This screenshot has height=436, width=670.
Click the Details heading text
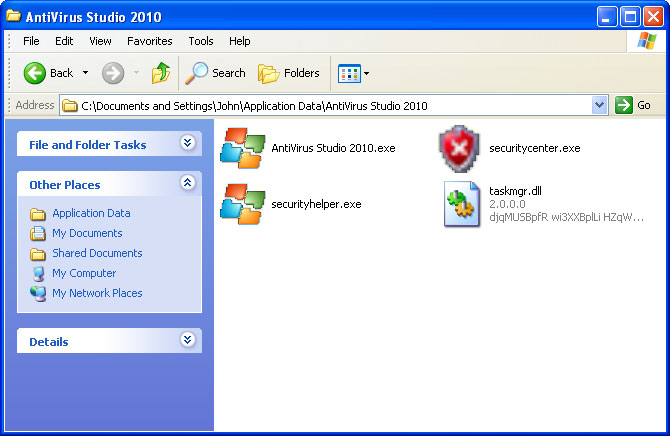point(49,342)
